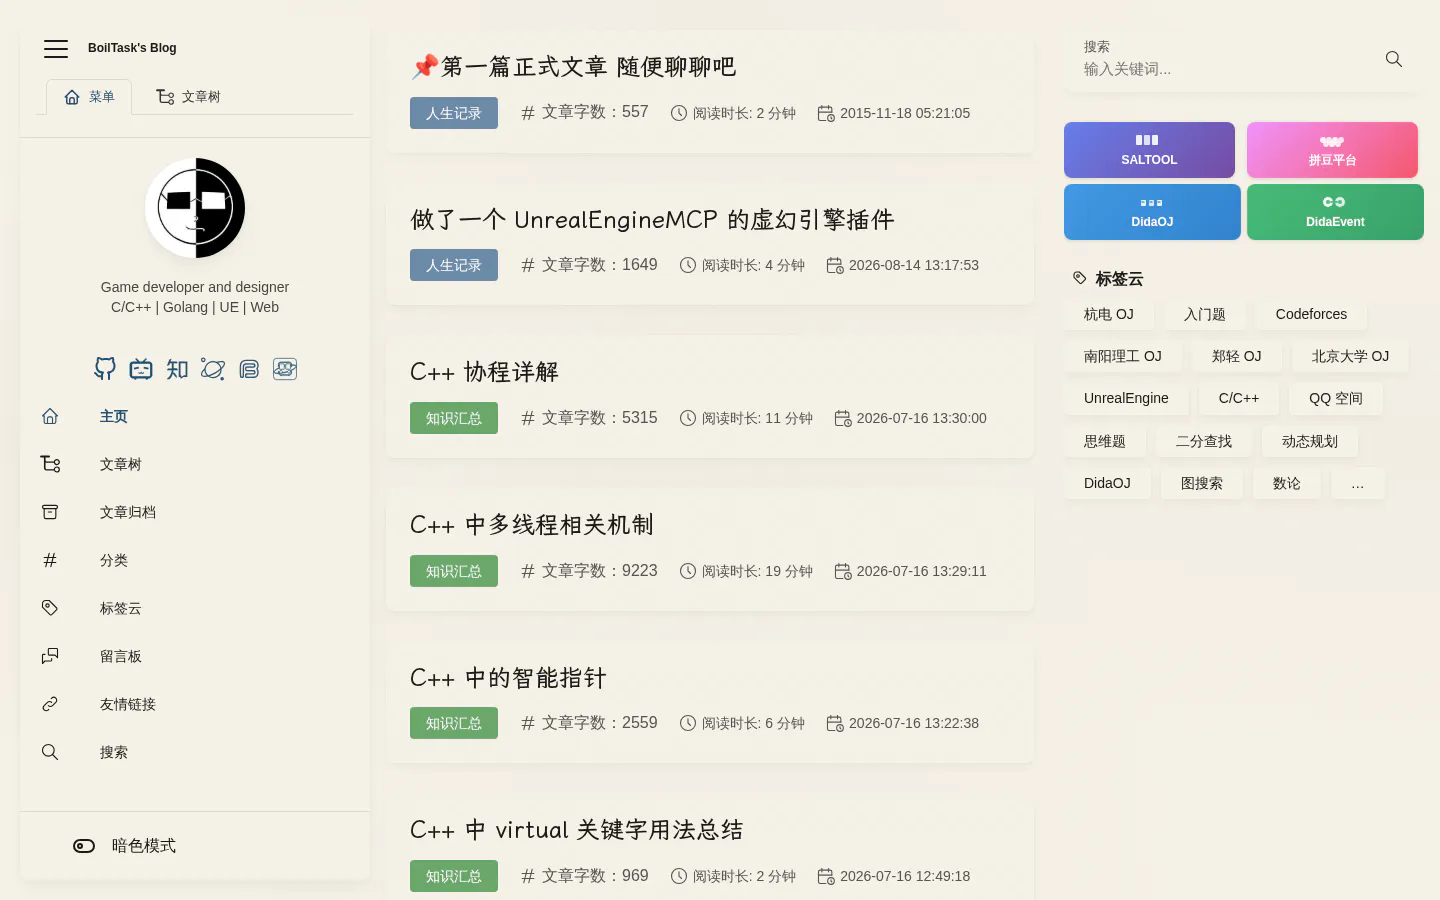Switch to the 文章树 tab
Screen dimensions: 1440x900
coord(188,97)
